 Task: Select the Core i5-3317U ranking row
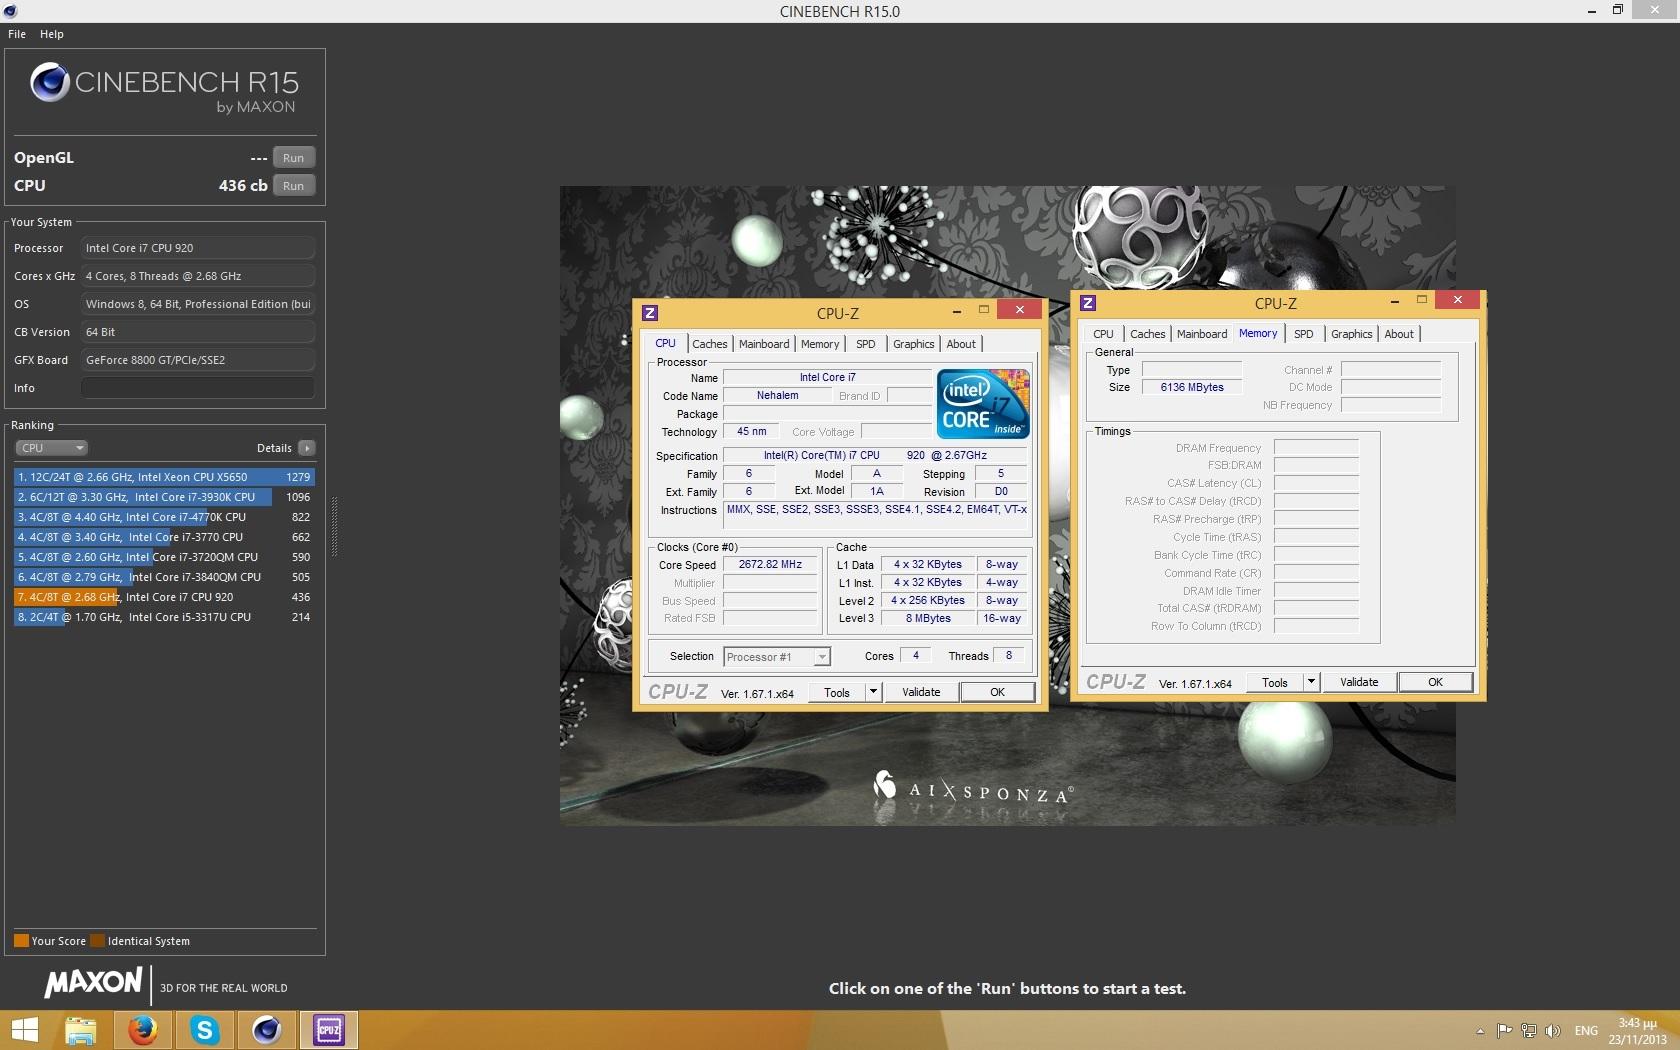tap(164, 617)
